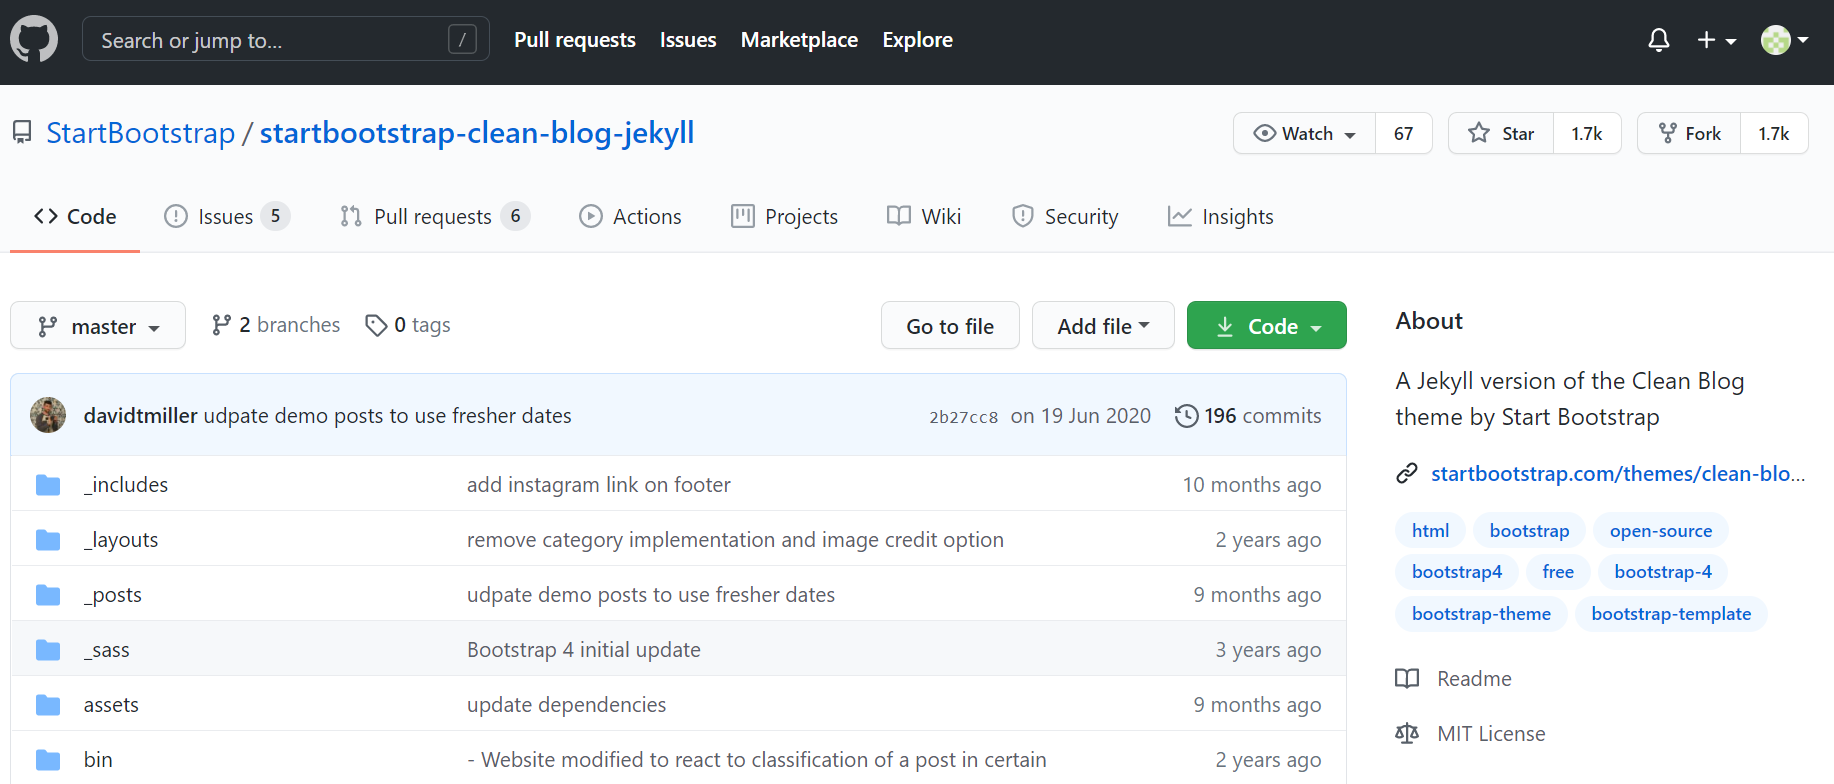The height and width of the screenshot is (784, 1834).
Task: Open the StartBootstrap owner link
Action: tap(141, 132)
